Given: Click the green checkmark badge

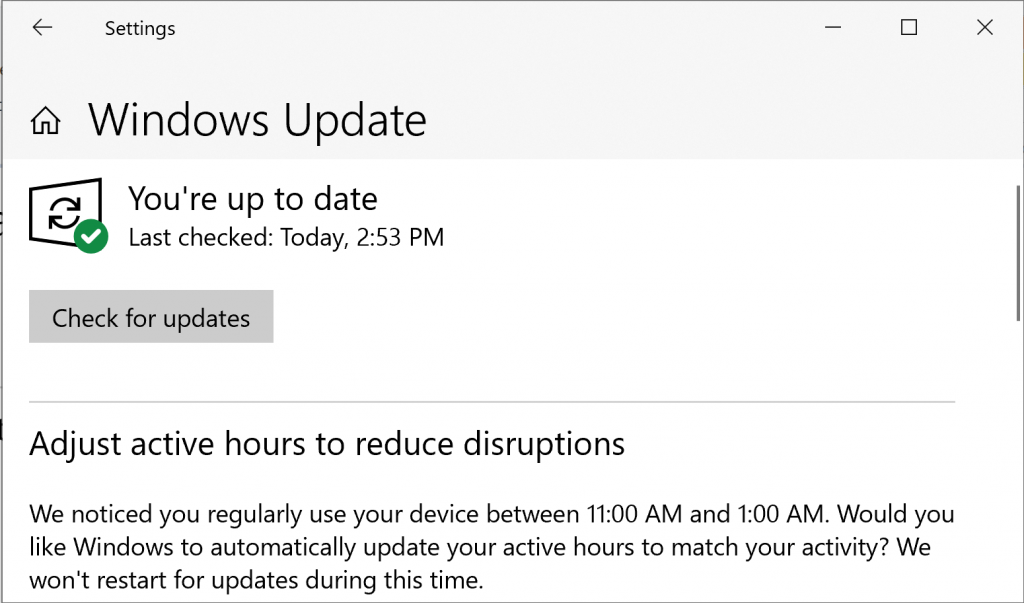Looking at the screenshot, I should coord(91,236).
